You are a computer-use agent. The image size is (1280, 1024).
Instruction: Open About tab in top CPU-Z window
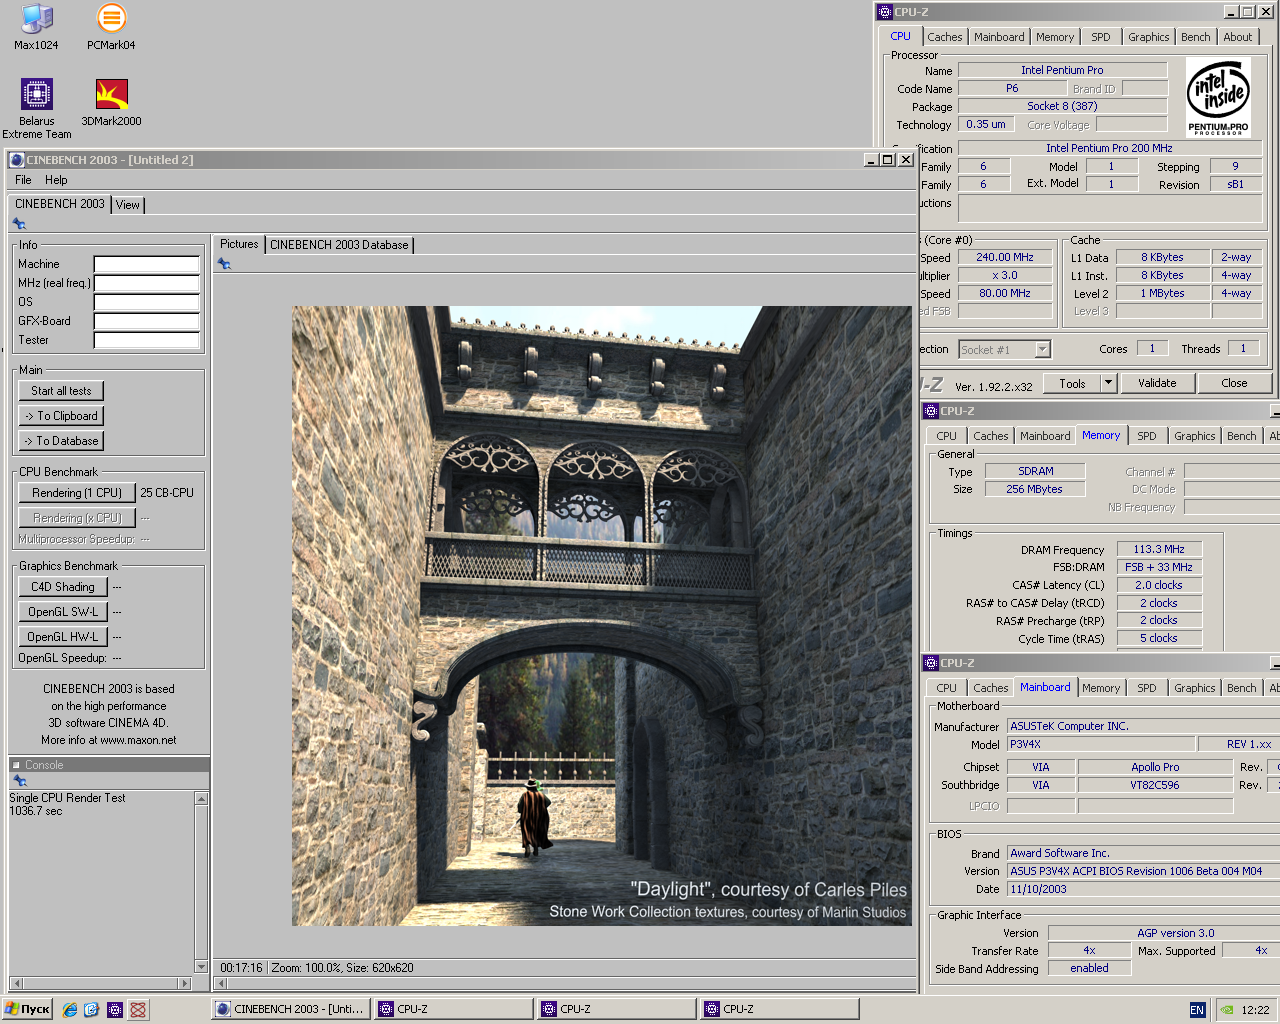[1237, 37]
